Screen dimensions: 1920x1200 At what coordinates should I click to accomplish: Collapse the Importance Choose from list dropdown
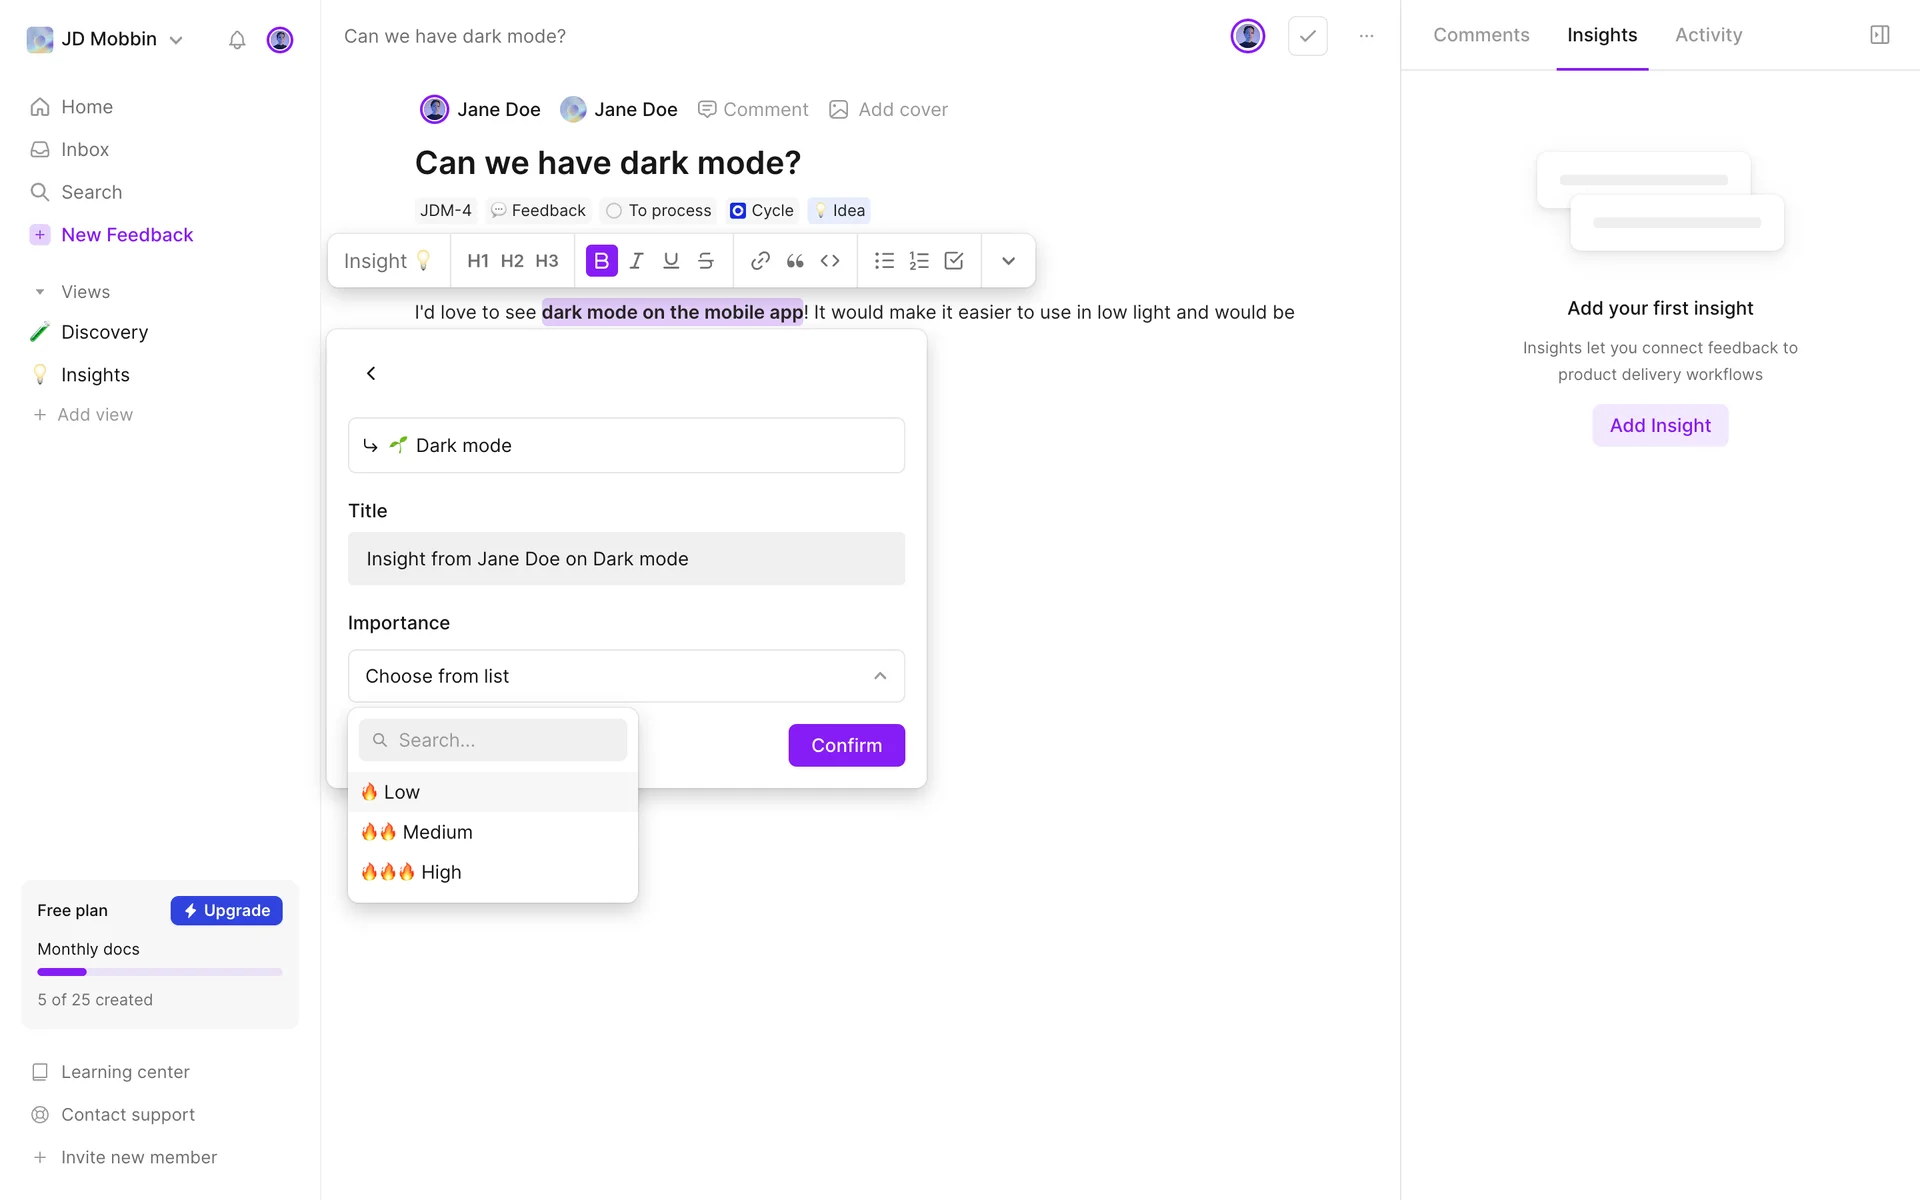(x=626, y=676)
